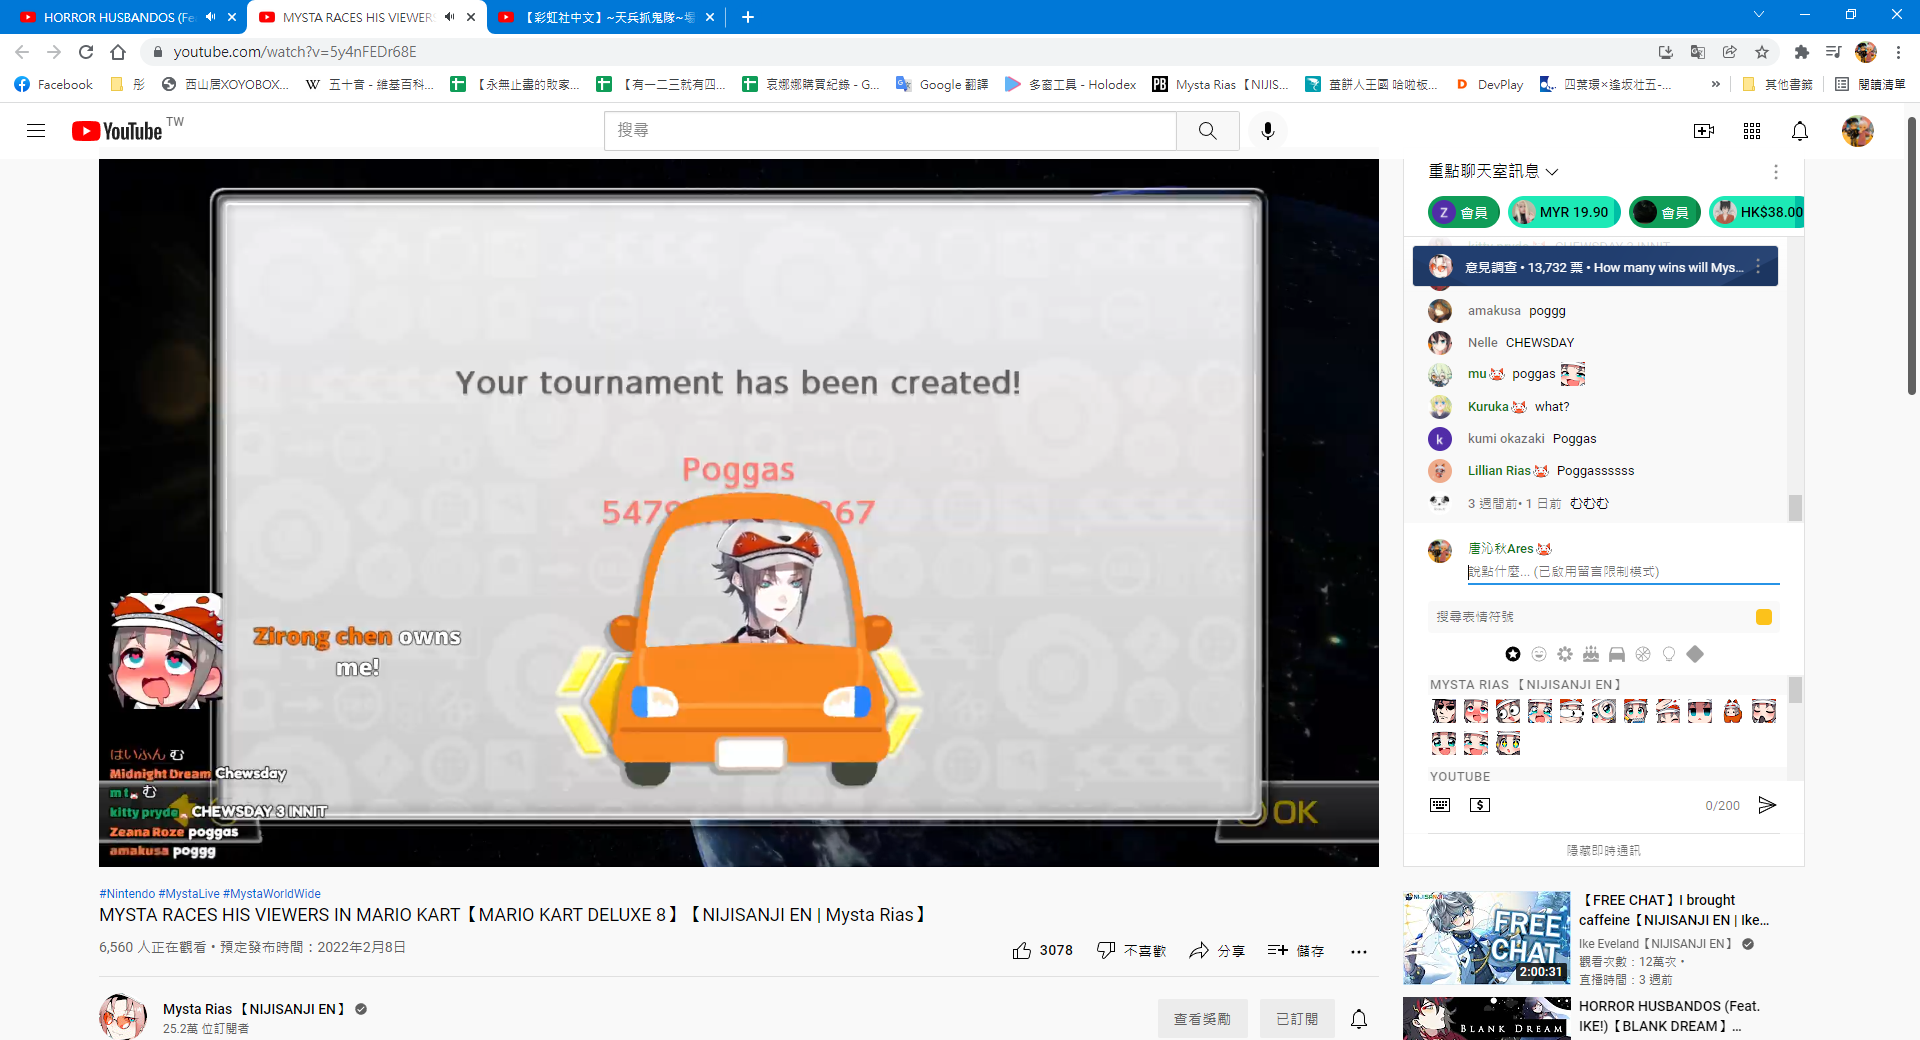Click the search magnifier button
Viewport: 1920px width, 1040px height.
(x=1208, y=131)
